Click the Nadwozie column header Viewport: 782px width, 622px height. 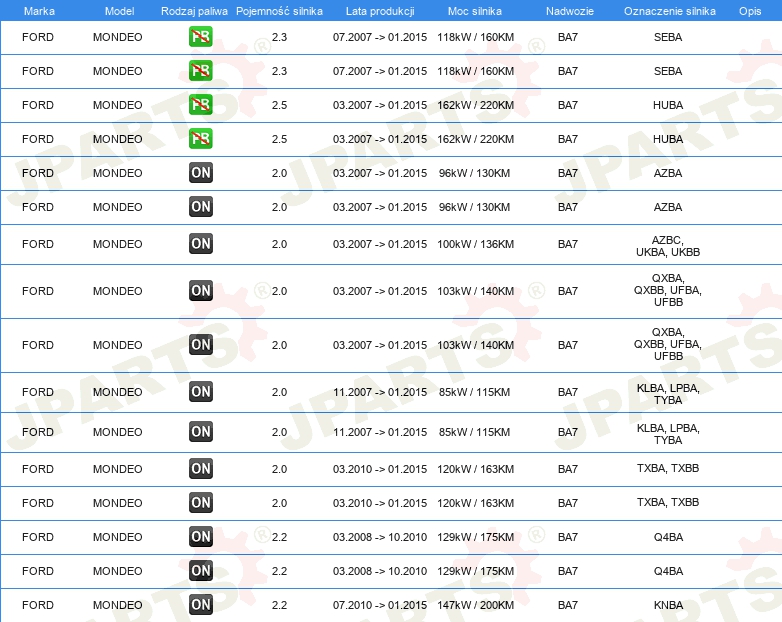pyautogui.click(x=570, y=11)
